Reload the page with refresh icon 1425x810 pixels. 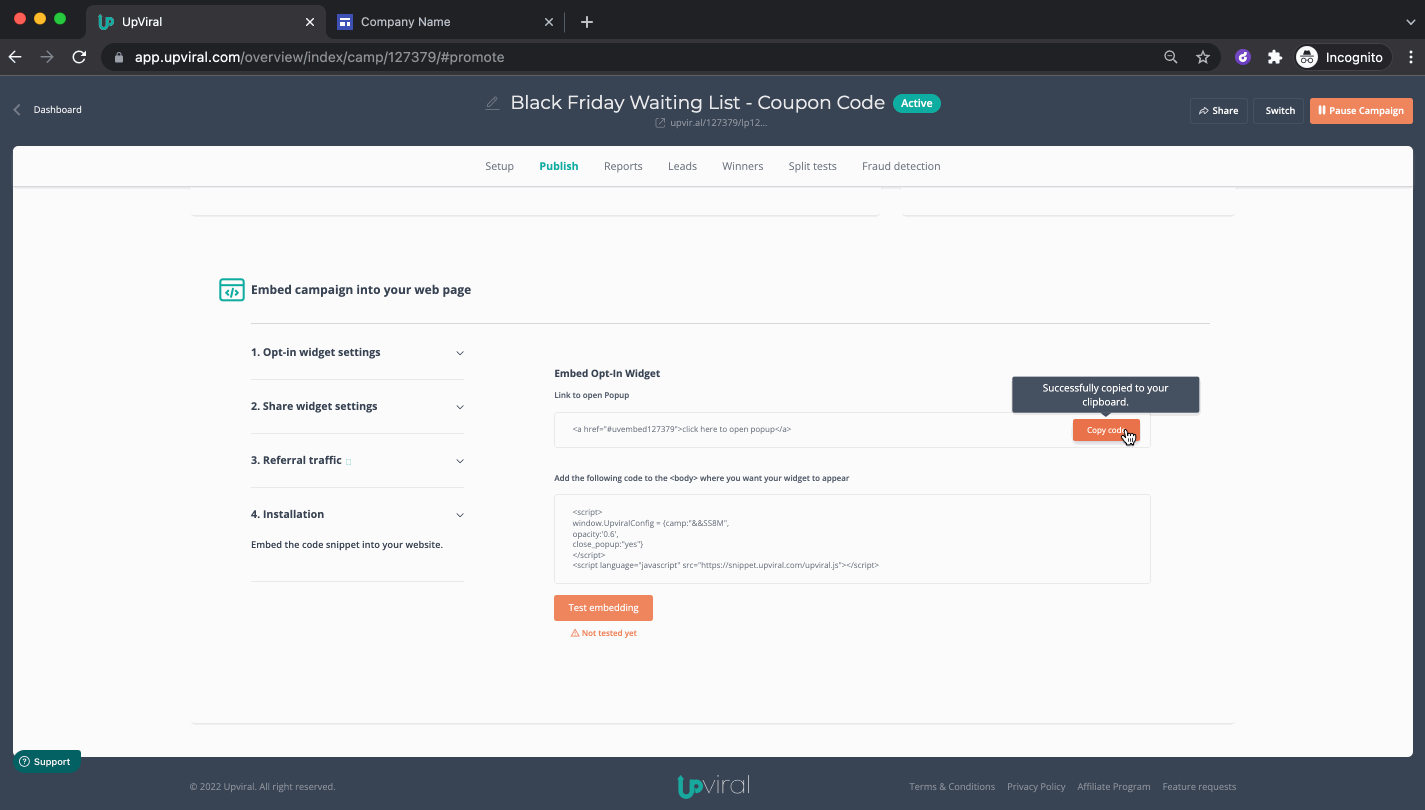coord(80,57)
